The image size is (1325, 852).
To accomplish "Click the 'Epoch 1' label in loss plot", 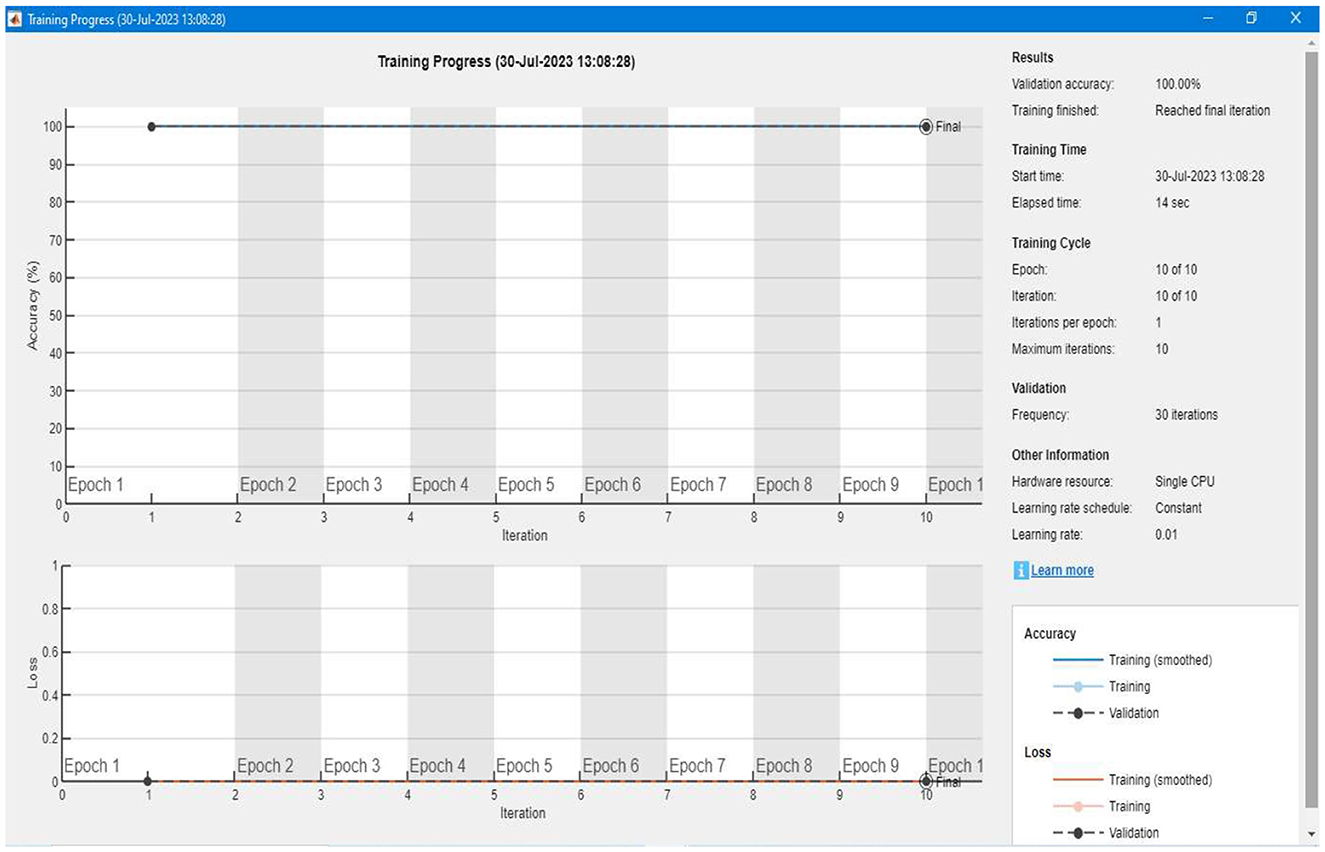I will 92,766.
